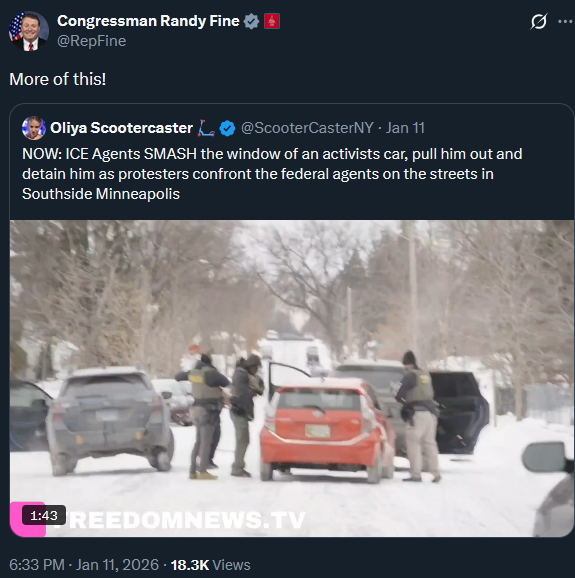
Task: Open Congressman Randy Fine's profile avatar
Action: (x=29, y=31)
